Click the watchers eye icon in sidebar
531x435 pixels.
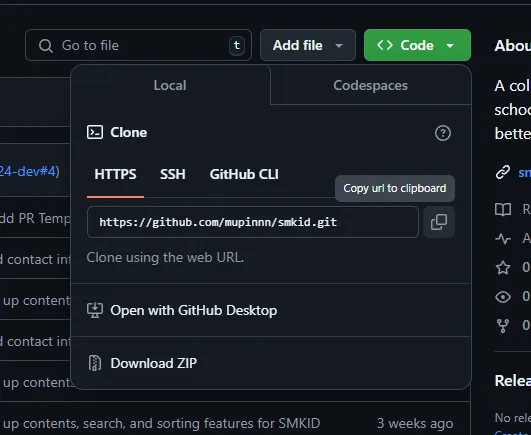point(503,297)
